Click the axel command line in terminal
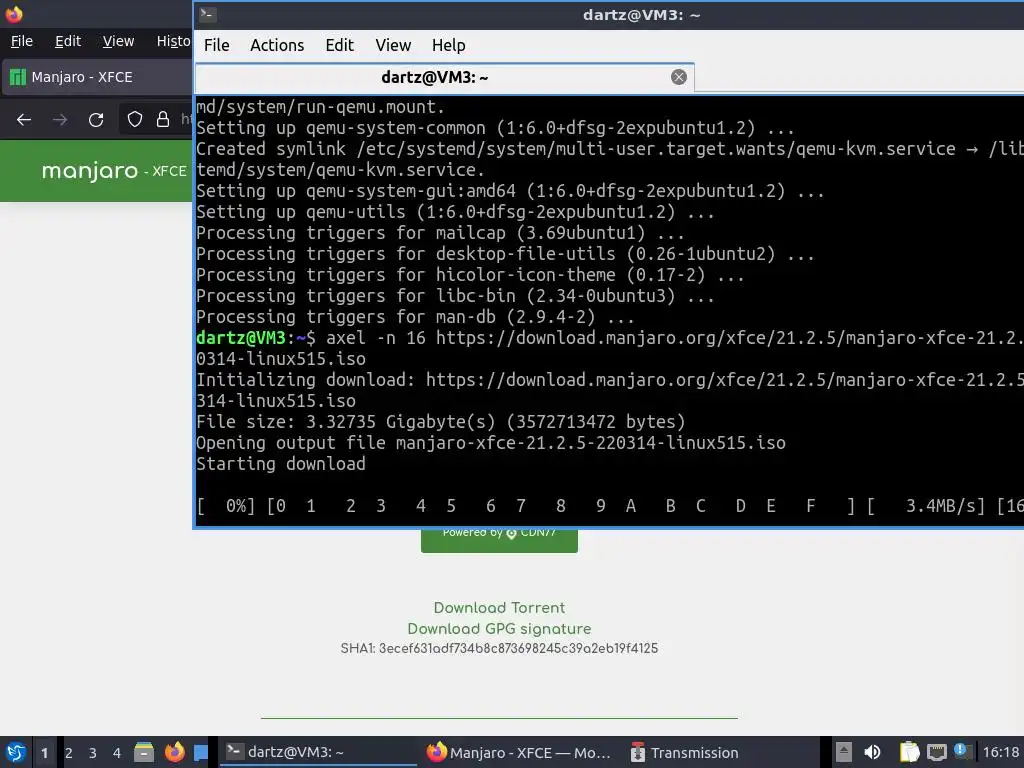 609,348
